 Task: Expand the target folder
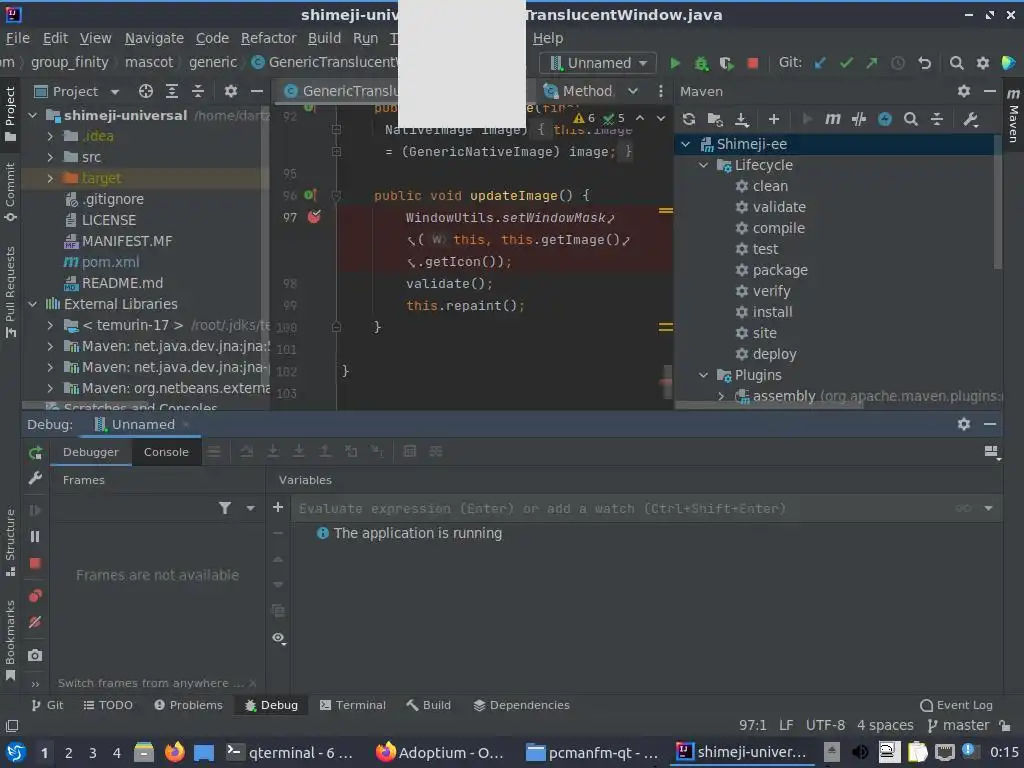[50, 178]
